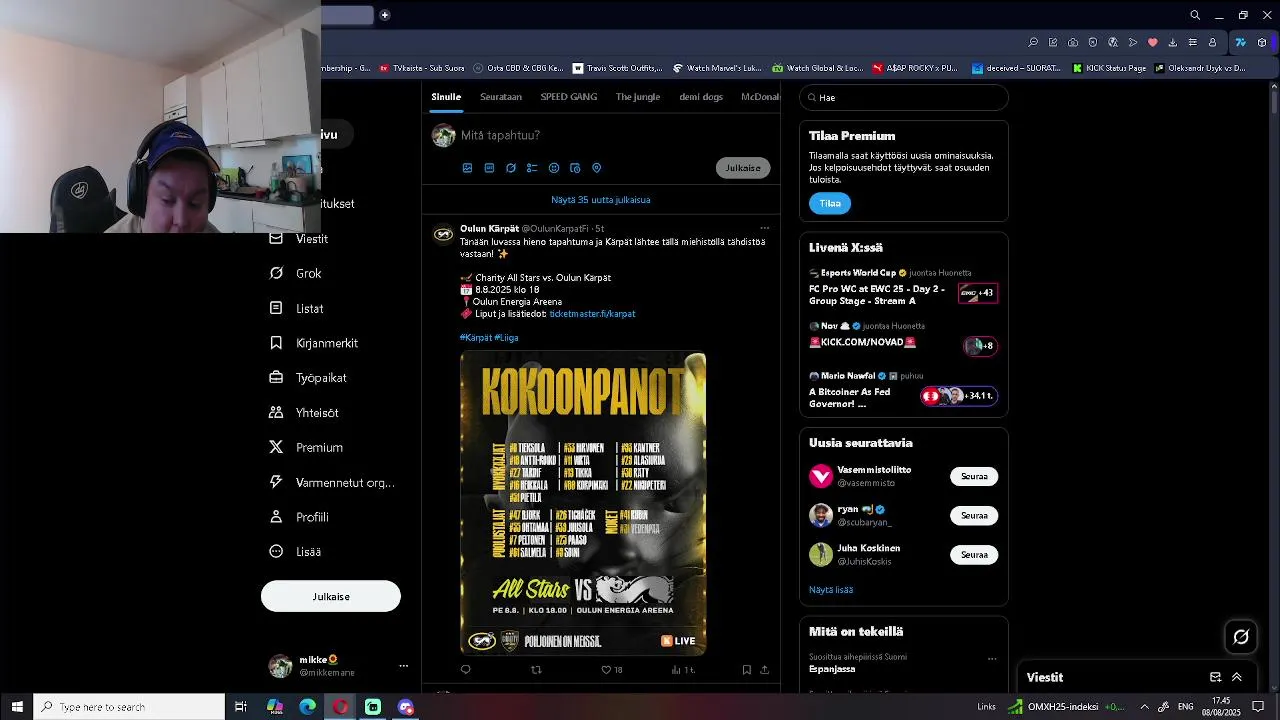
Task: Bookmark the Oulun Kärpät post
Action: point(746,670)
